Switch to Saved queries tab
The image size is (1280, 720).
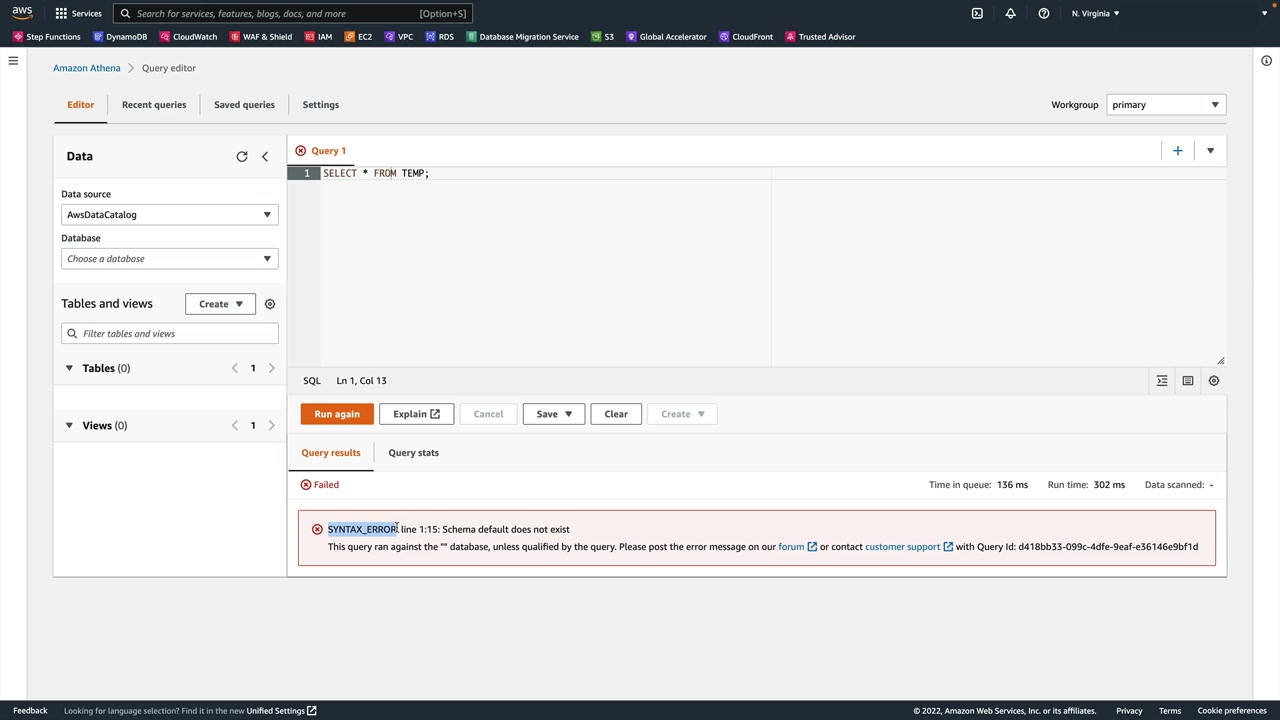(x=244, y=105)
